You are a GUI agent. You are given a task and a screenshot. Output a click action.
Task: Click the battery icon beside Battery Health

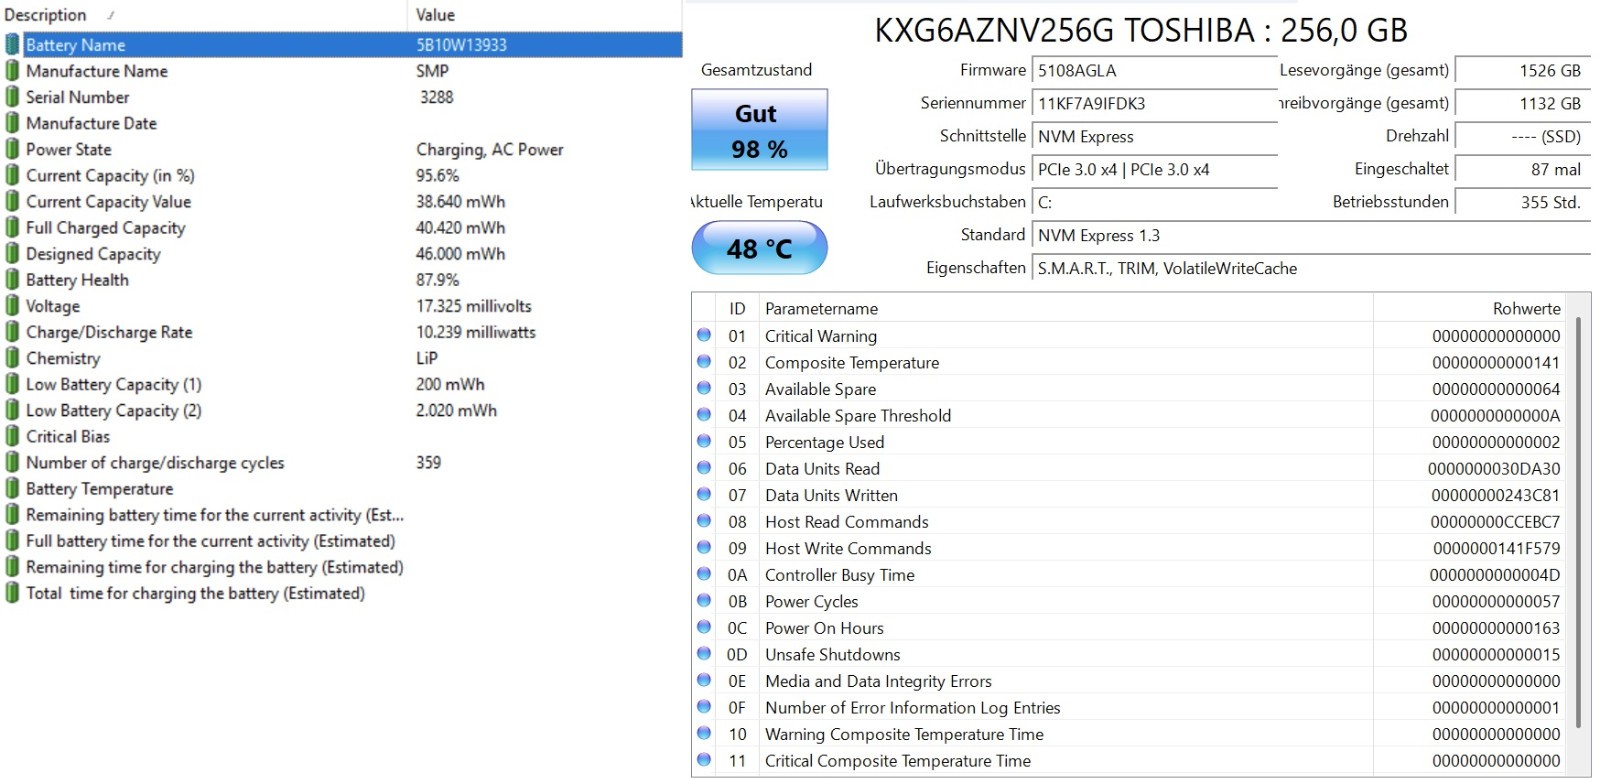point(12,279)
